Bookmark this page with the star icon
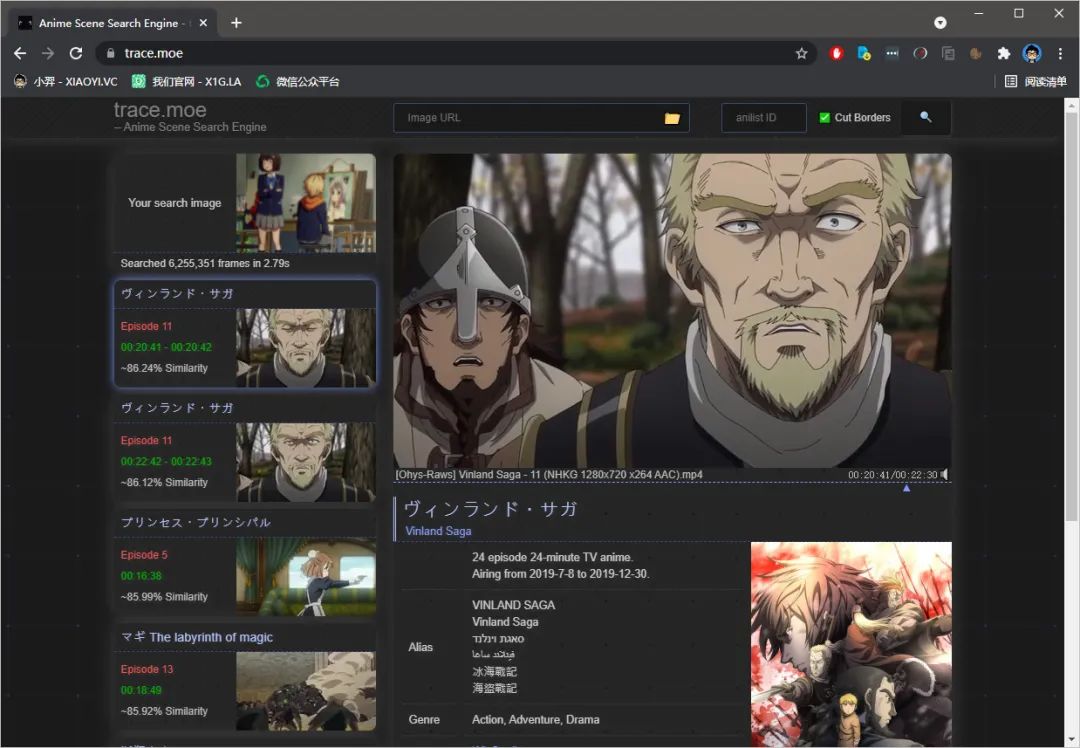The height and width of the screenshot is (748, 1080). pos(801,53)
